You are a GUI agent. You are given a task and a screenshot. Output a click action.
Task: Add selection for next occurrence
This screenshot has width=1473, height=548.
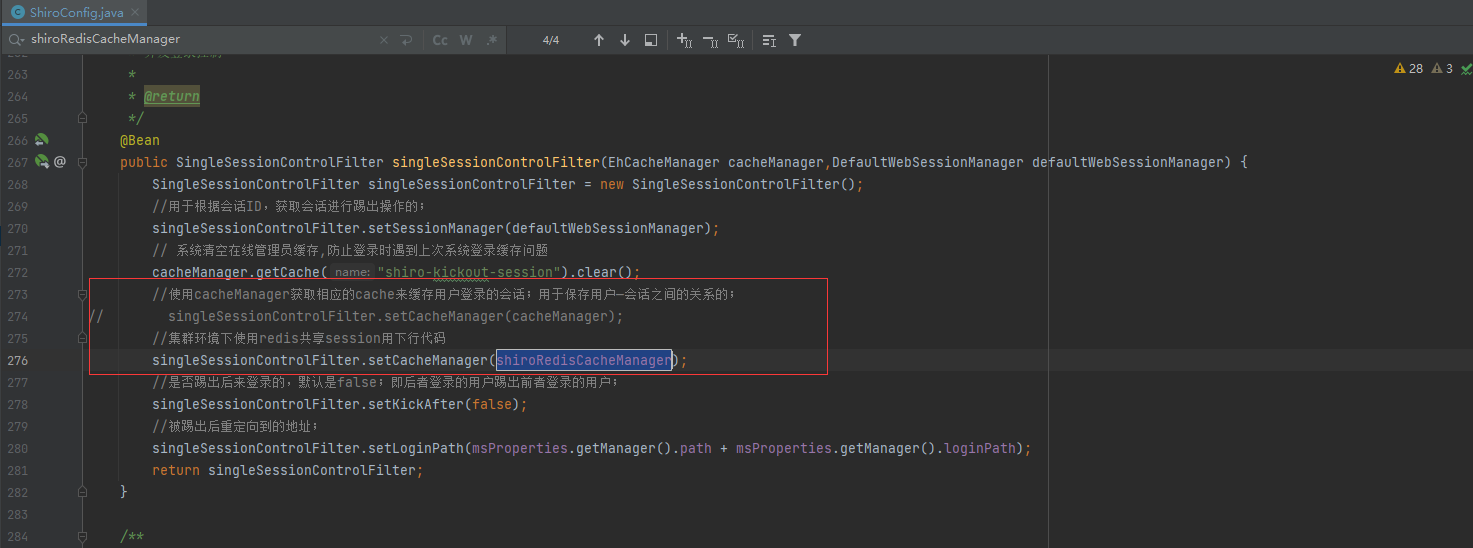click(685, 40)
